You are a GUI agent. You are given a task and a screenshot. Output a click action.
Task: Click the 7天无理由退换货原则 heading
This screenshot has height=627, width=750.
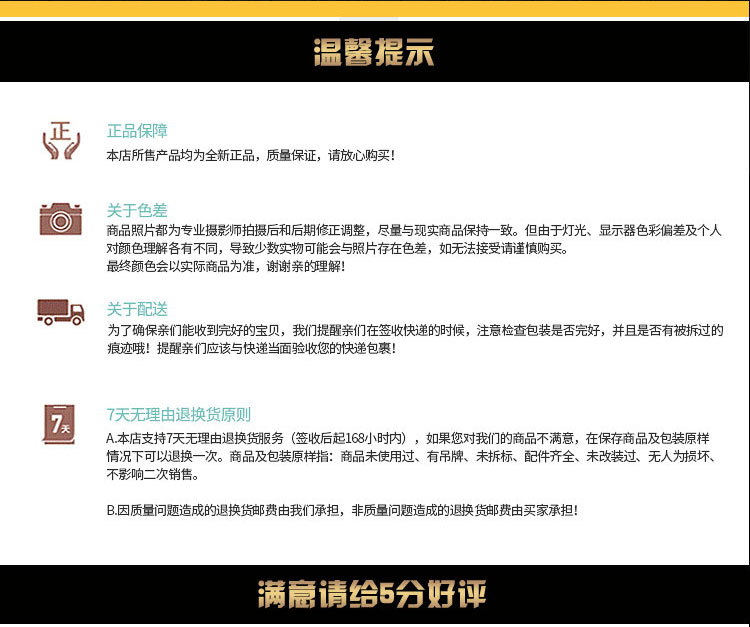[179, 415]
